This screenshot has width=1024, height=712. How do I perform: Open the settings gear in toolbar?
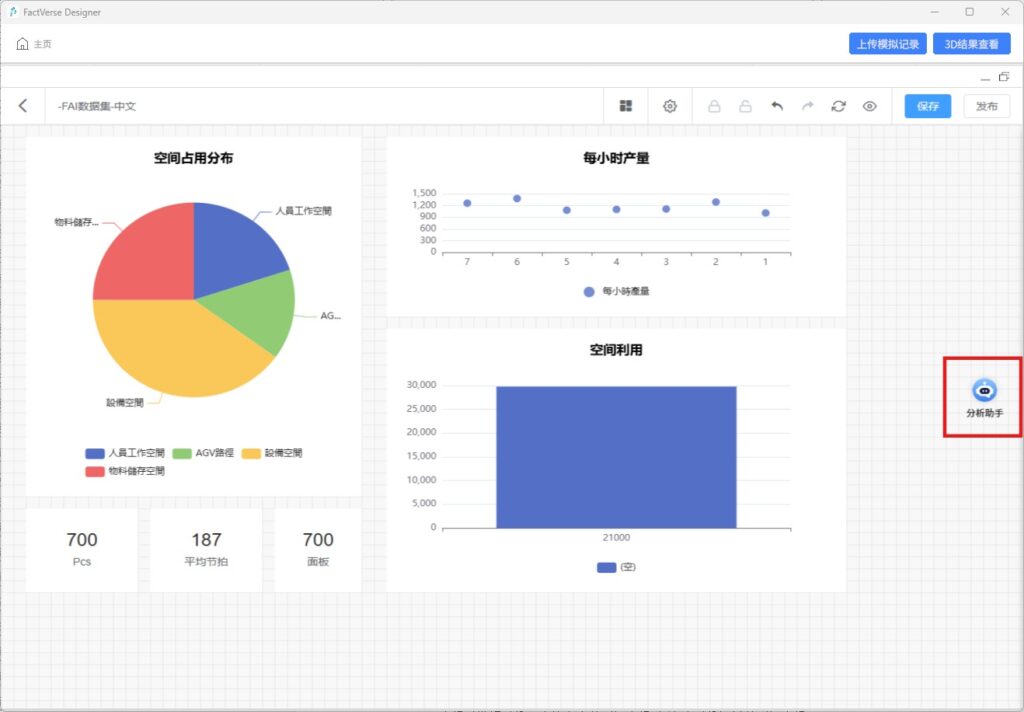pyautogui.click(x=670, y=106)
